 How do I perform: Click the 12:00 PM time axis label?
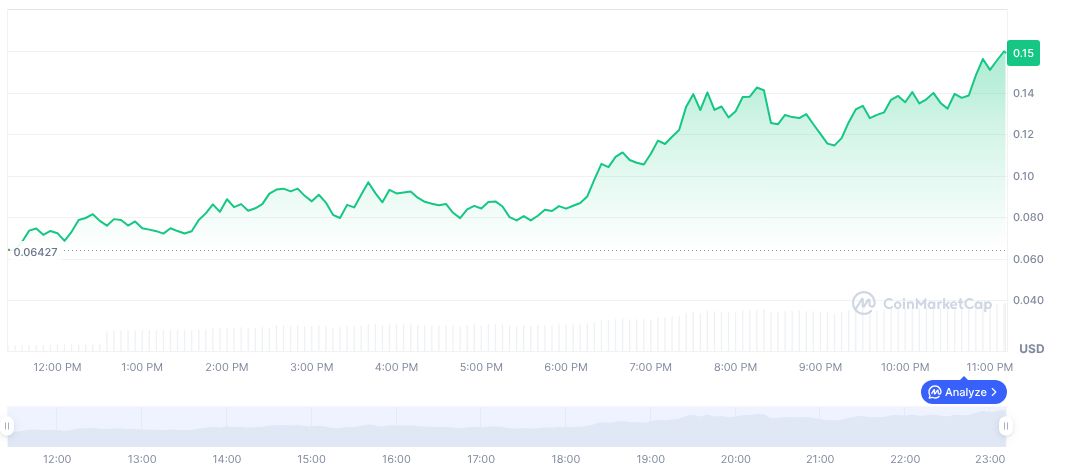(x=57, y=367)
